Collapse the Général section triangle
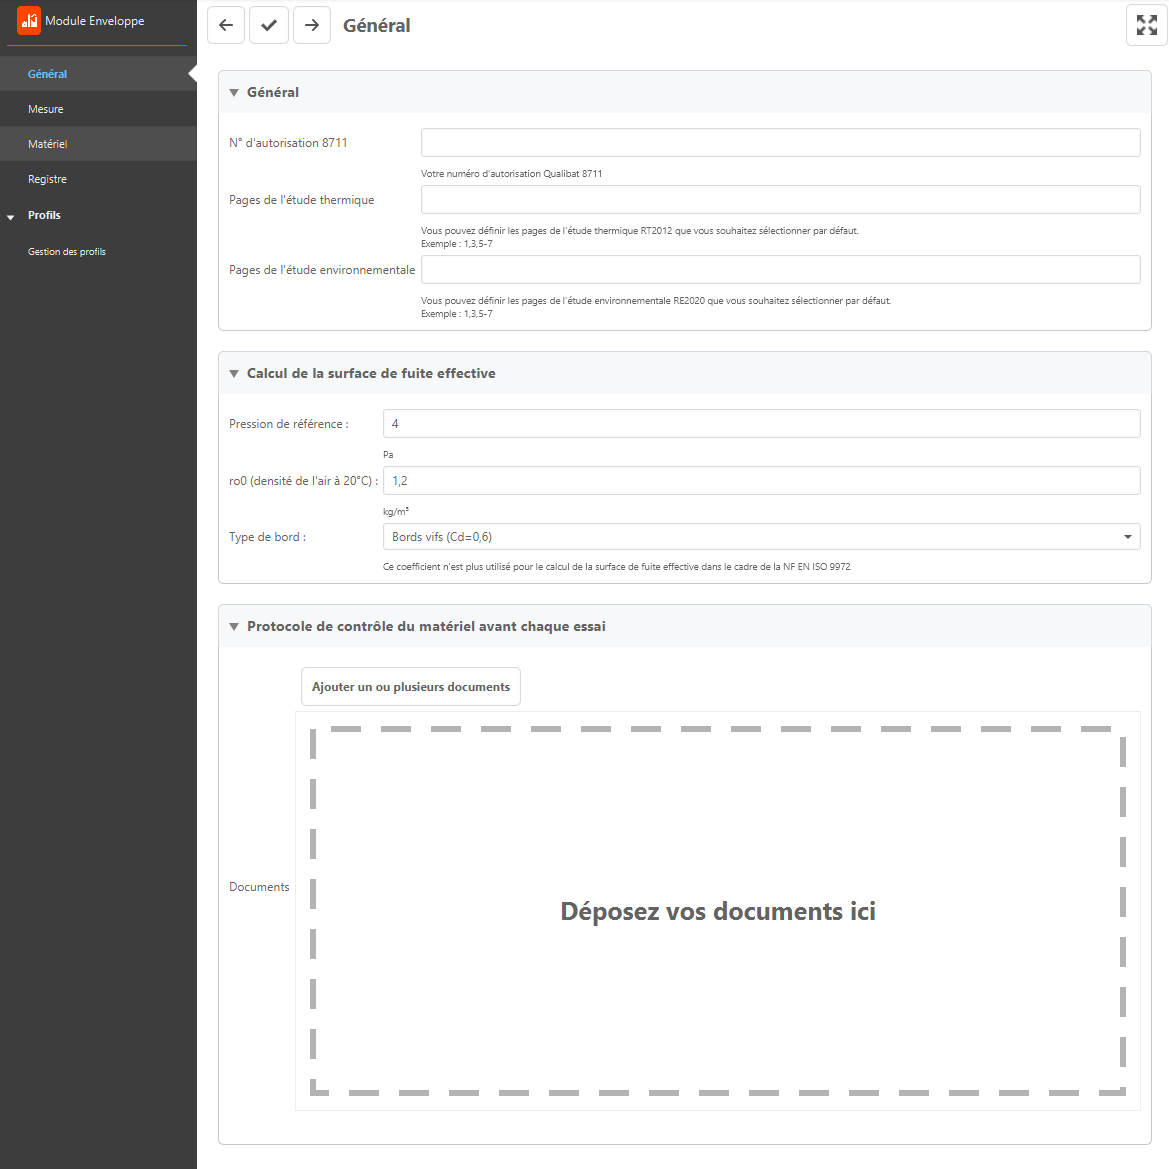 click(234, 92)
